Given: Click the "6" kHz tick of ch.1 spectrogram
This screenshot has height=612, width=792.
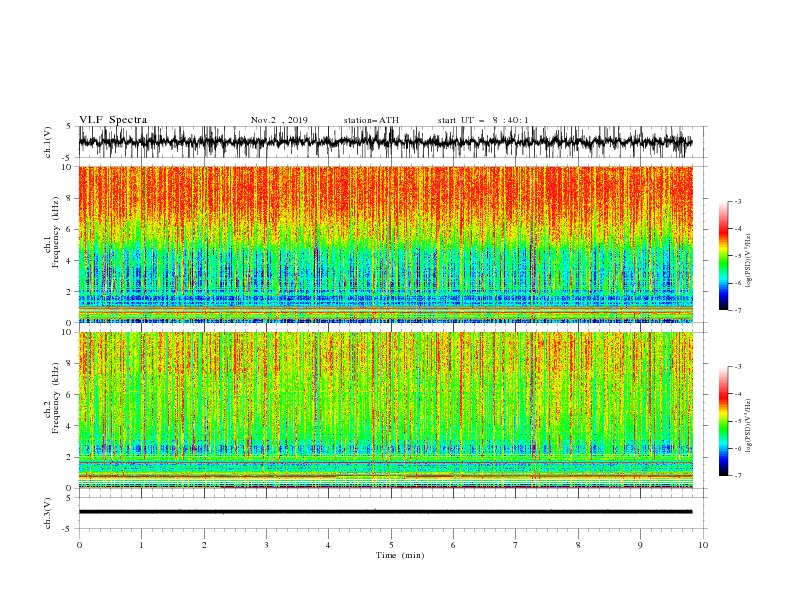Looking at the screenshot, I should [x=70, y=230].
